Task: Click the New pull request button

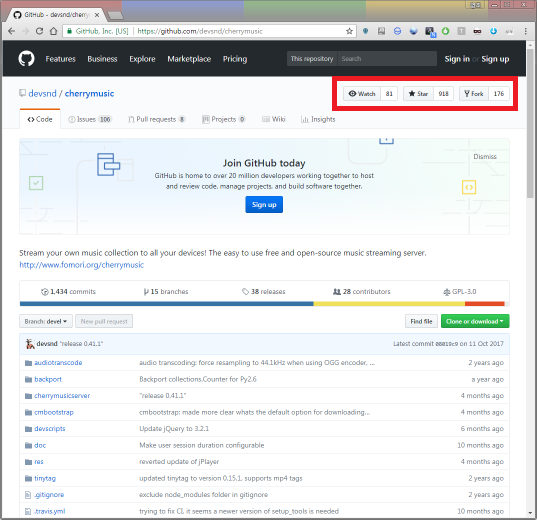Action: coord(104,321)
